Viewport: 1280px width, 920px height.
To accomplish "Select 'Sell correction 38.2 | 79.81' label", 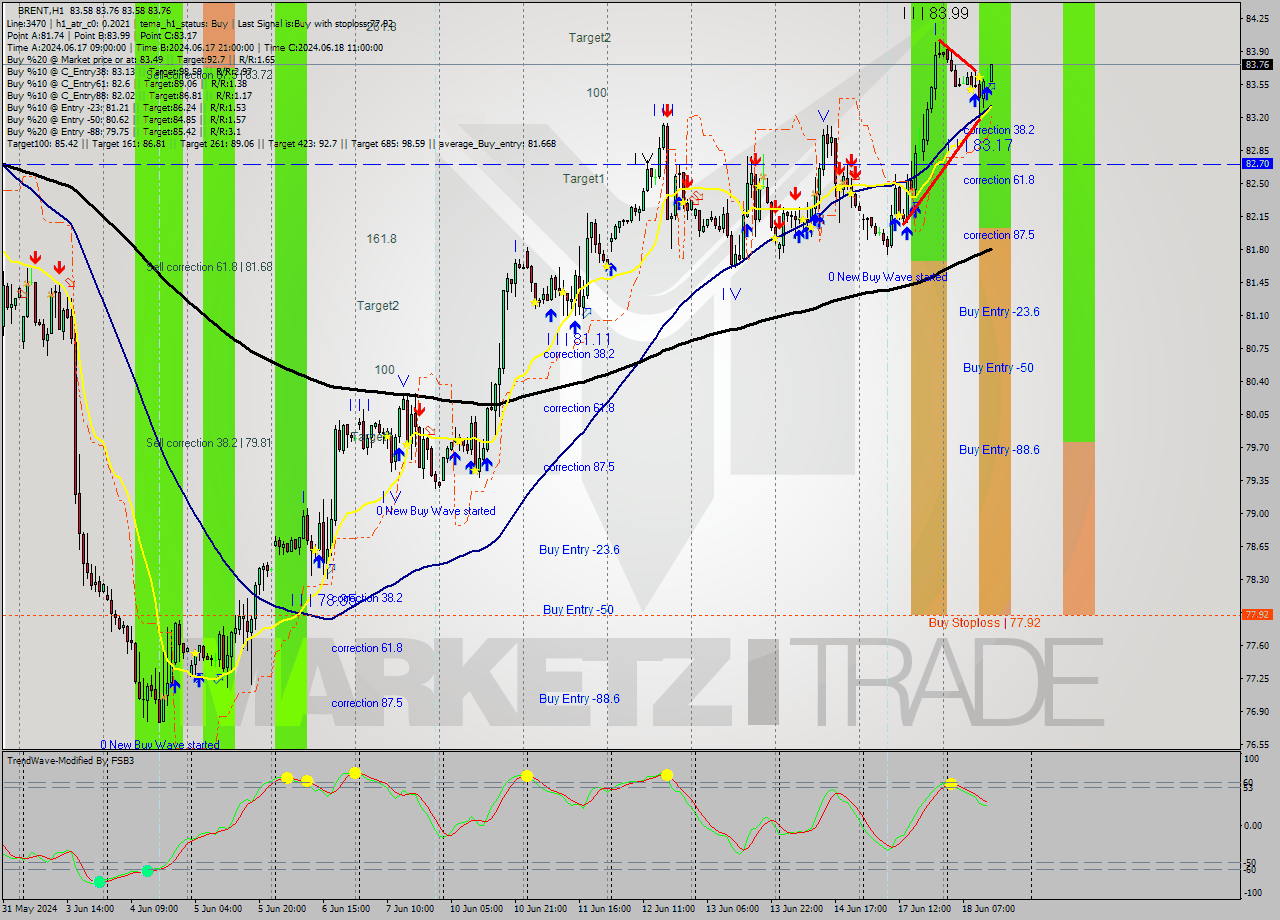I will (x=209, y=443).
